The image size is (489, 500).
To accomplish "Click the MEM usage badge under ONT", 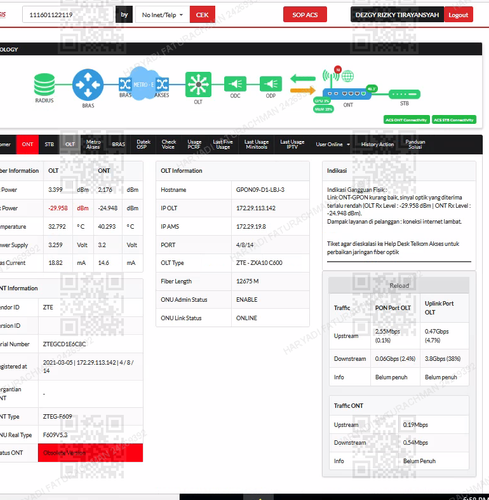I will pos(323,109).
